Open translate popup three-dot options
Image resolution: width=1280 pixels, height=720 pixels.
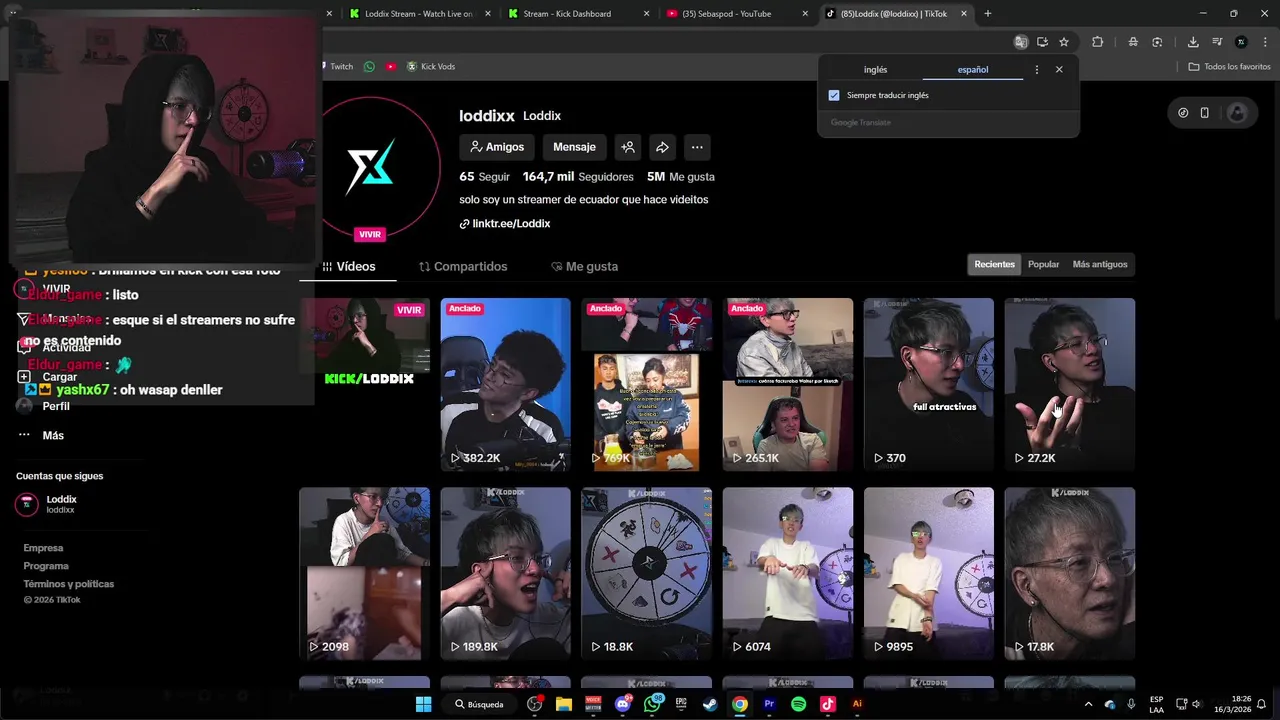(1036, 70)
